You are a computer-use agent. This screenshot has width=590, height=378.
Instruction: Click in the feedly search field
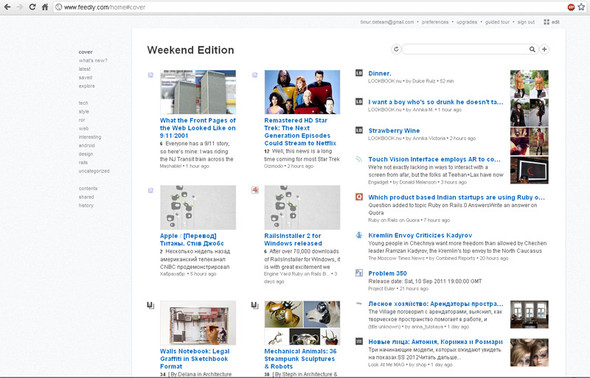tap(466, 49)
